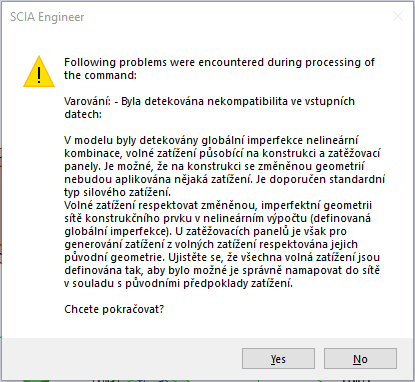This screenshot has height=382, width=415.
Task: Click the 'Varování: - Byla detekována' line
Action: [x=209, y=101]
